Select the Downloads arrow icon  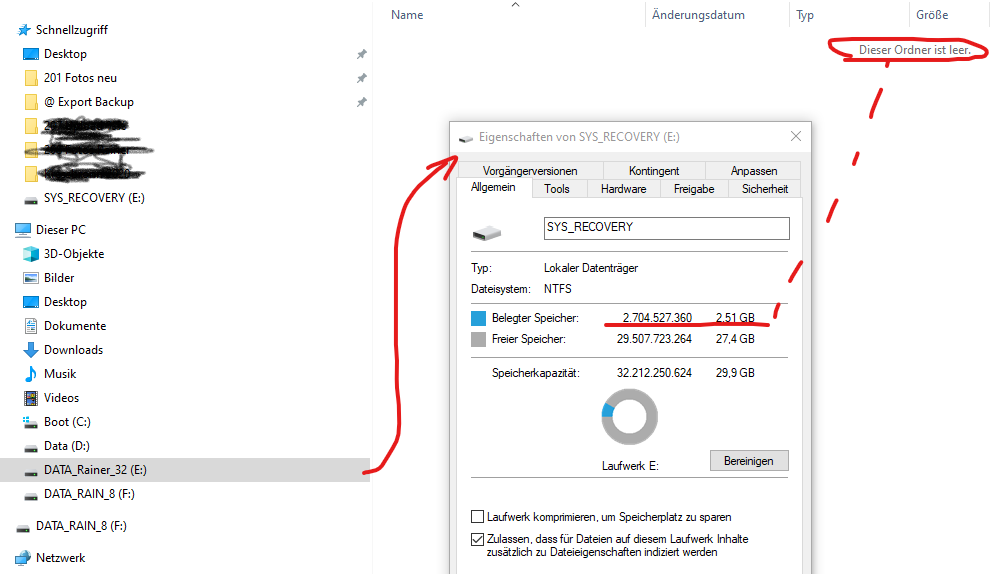pos(30,350)
